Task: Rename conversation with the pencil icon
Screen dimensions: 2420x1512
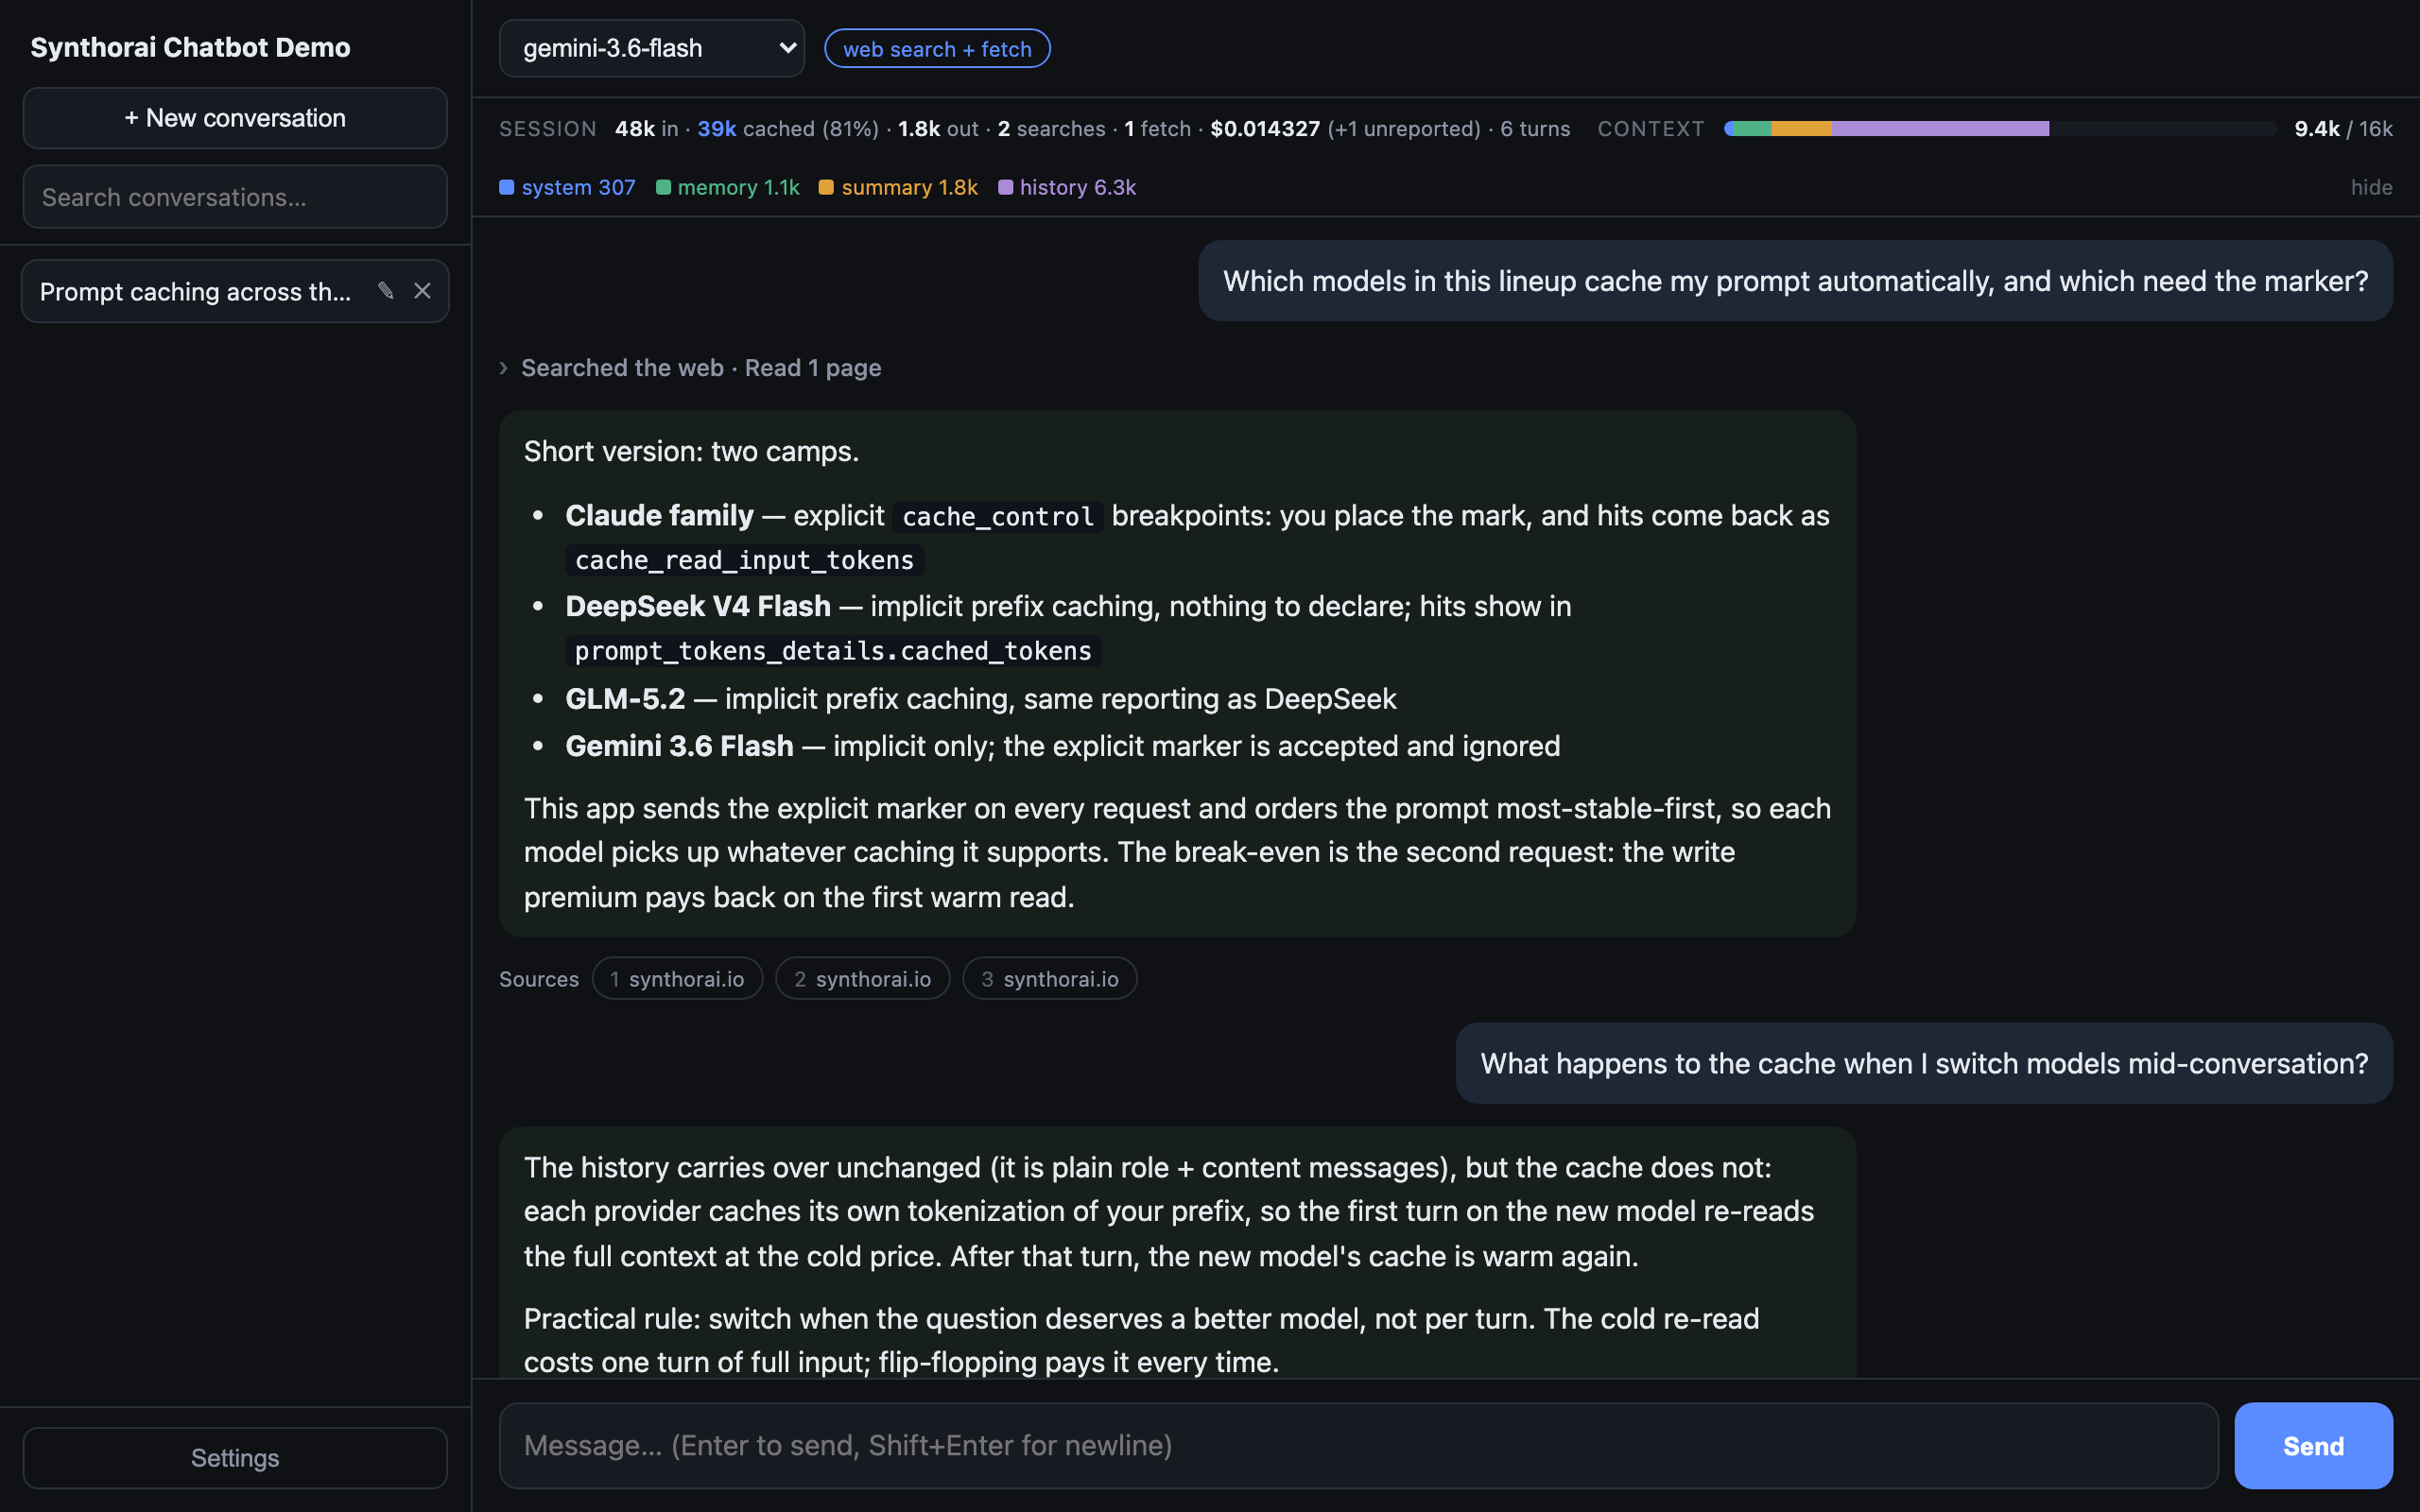Action: click(x=386, y=291)
